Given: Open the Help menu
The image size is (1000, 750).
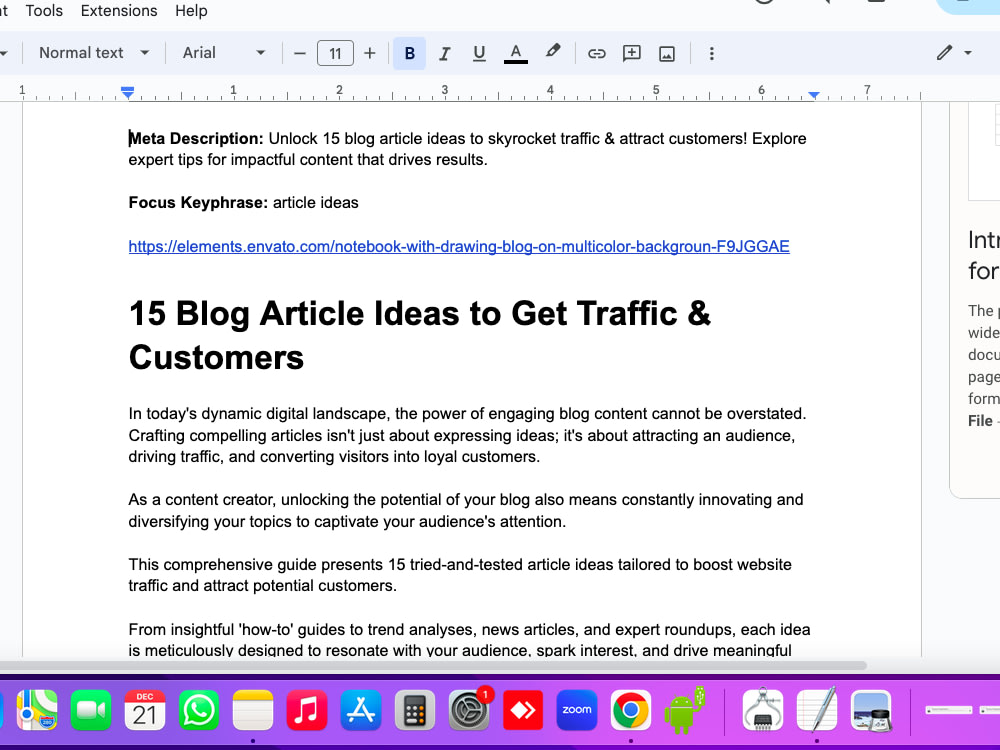Looking at the screenshot, I should coord(191,11).
